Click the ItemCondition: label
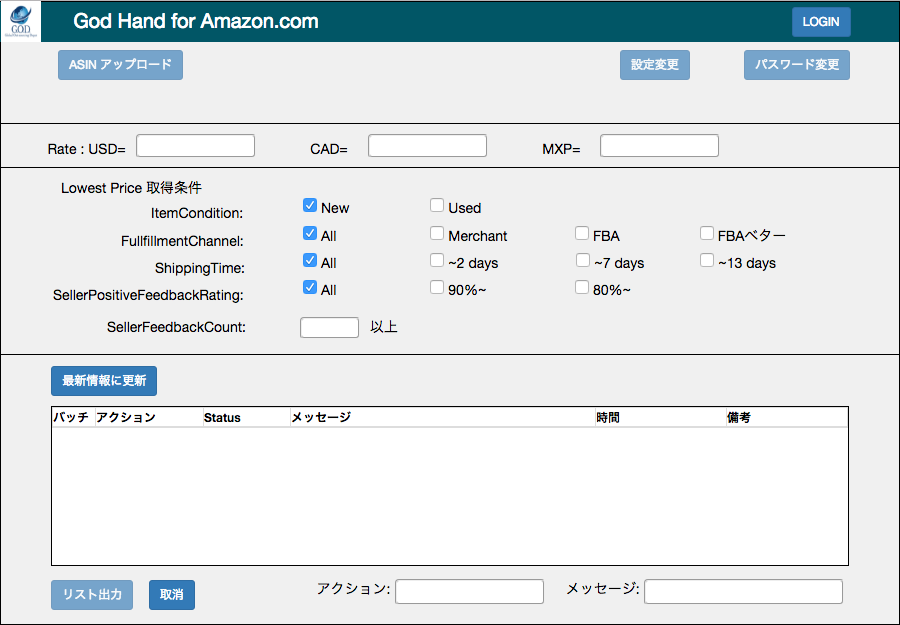 pyautogui.click(x=197, y=213)
